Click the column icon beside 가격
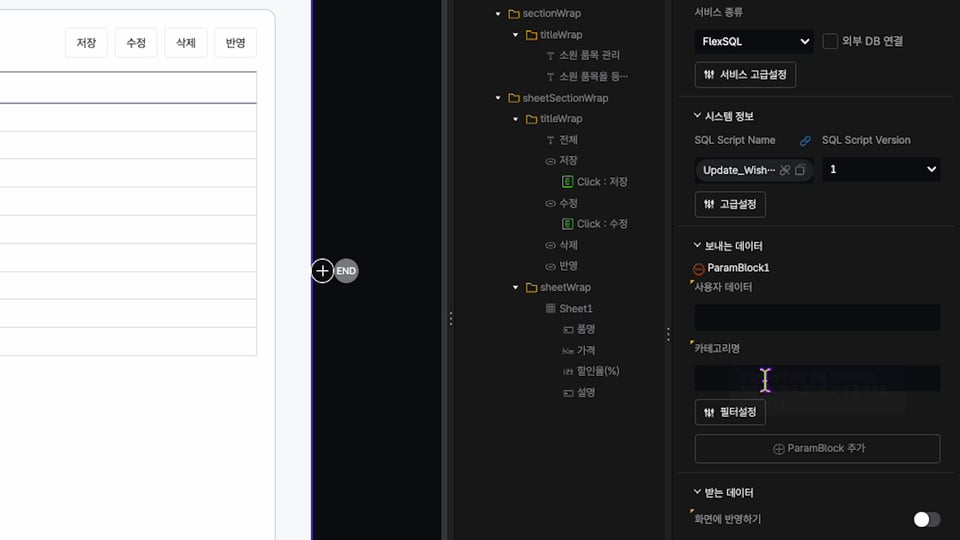This screenshot has height=540, width=960. point(568,351)
